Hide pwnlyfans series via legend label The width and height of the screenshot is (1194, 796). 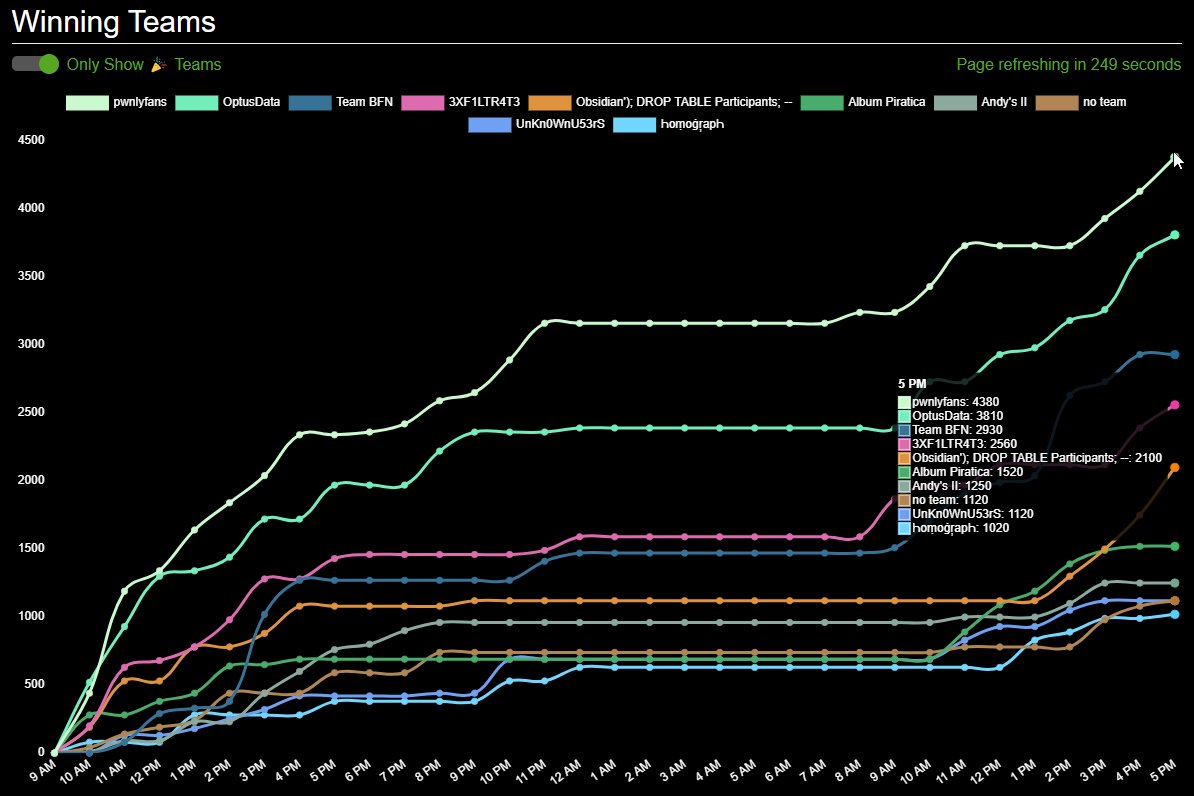140,102
